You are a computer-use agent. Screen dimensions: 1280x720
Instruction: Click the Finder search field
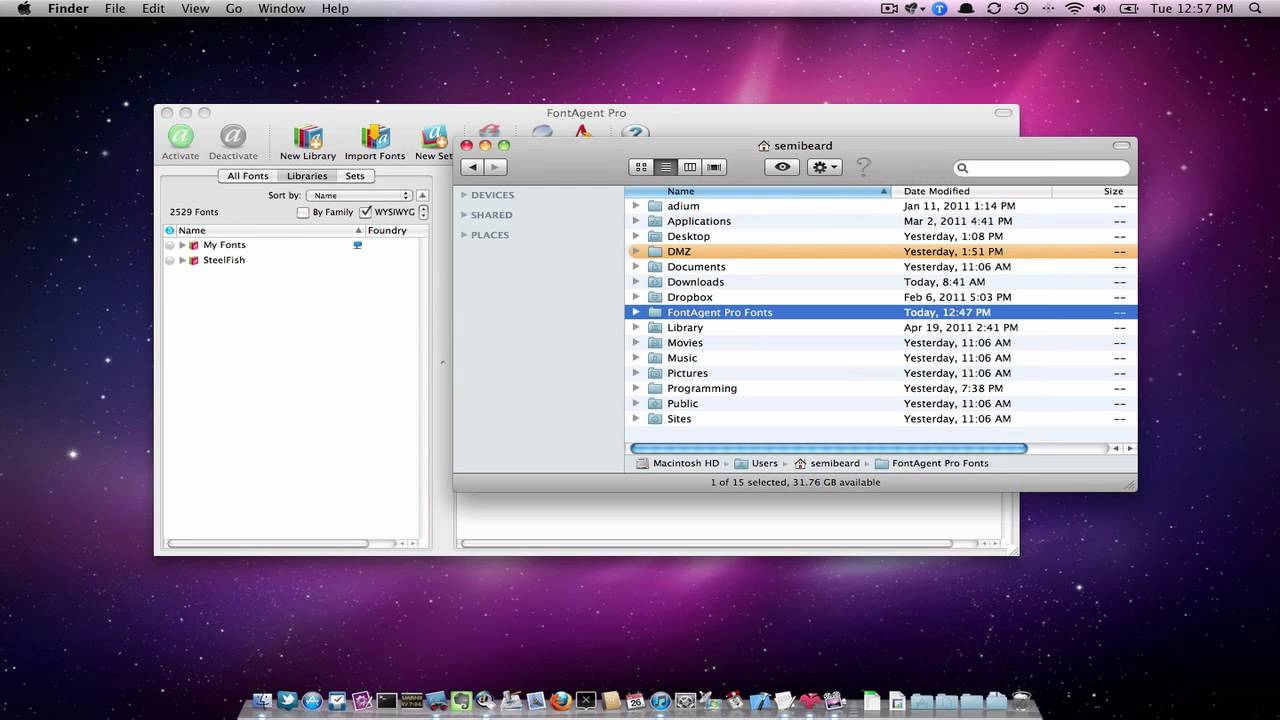tap(1041, 168)
